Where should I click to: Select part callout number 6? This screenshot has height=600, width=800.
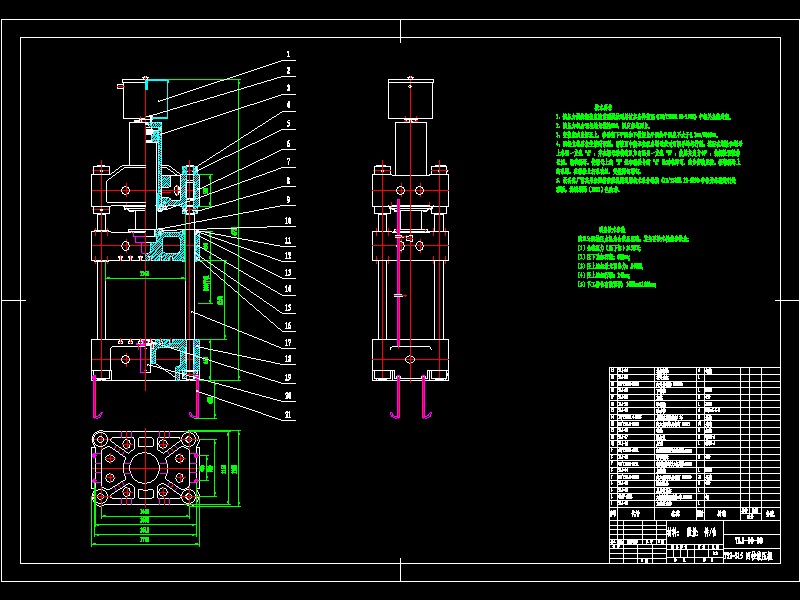tap(288, 144)
